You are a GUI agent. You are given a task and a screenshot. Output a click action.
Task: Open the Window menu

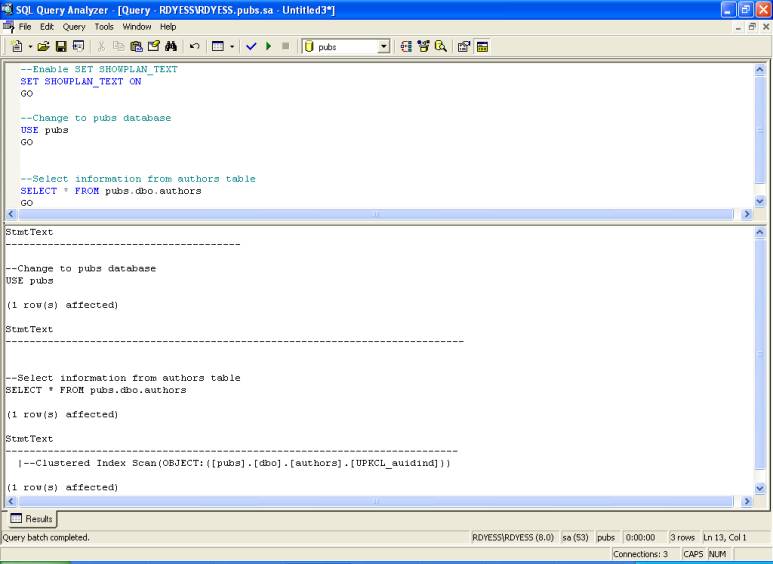(137, 27)
